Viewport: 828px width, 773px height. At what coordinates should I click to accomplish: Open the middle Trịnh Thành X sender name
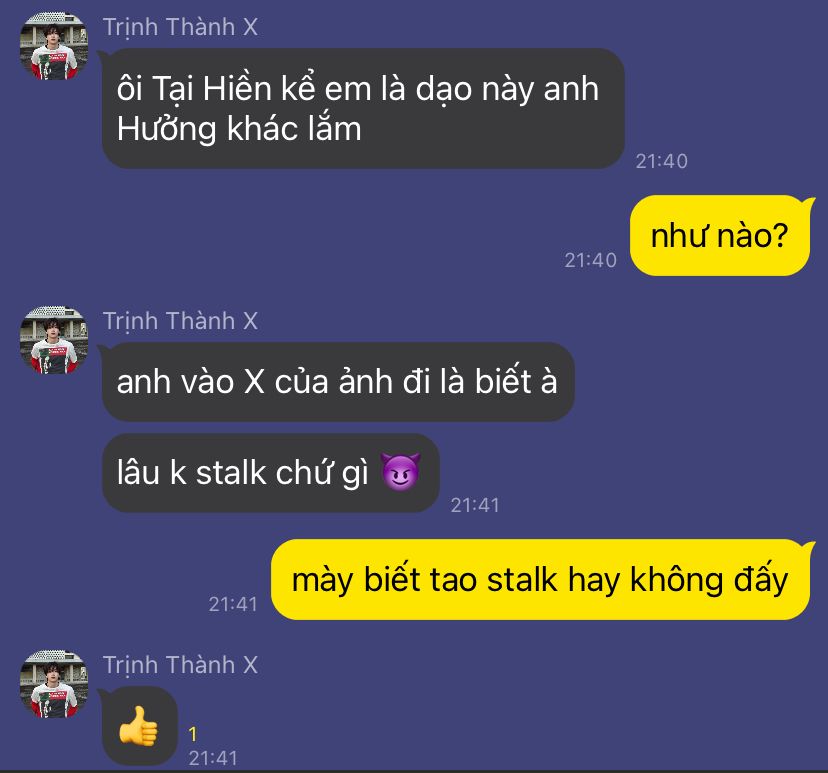click(x=181, y=321)
